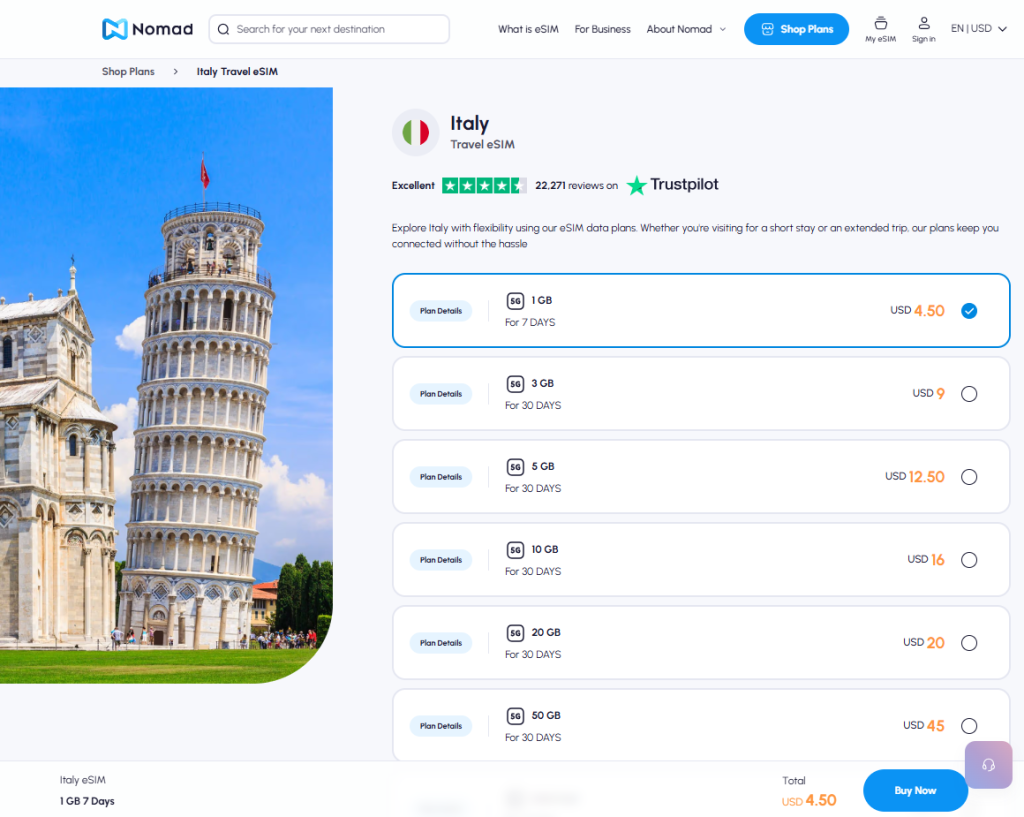Expand the About Nomad dropdown
Image resolution: width=1024 pixels, height=817 pixels.
[686, 29]
